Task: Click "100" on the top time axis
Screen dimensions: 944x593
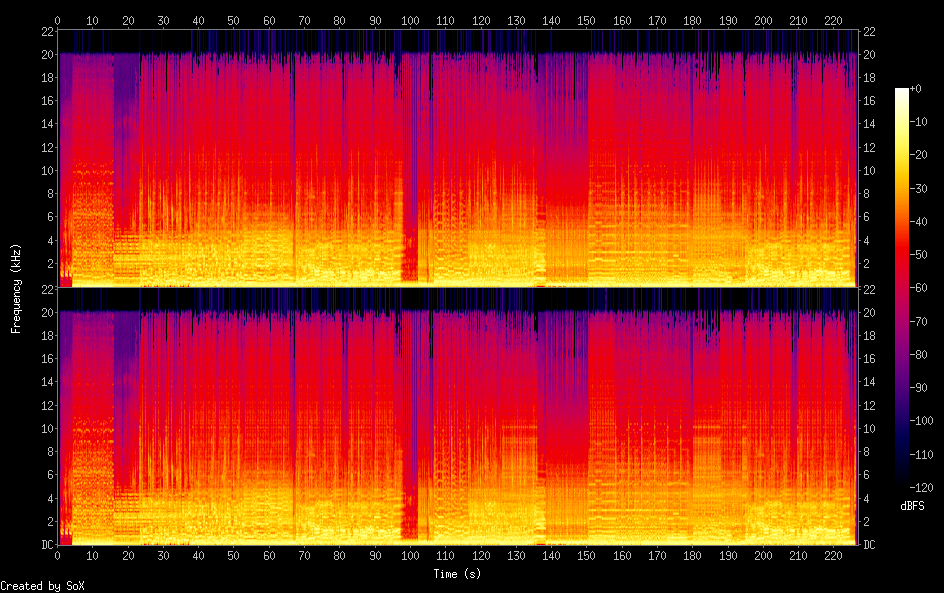Action: pos(410,20)
